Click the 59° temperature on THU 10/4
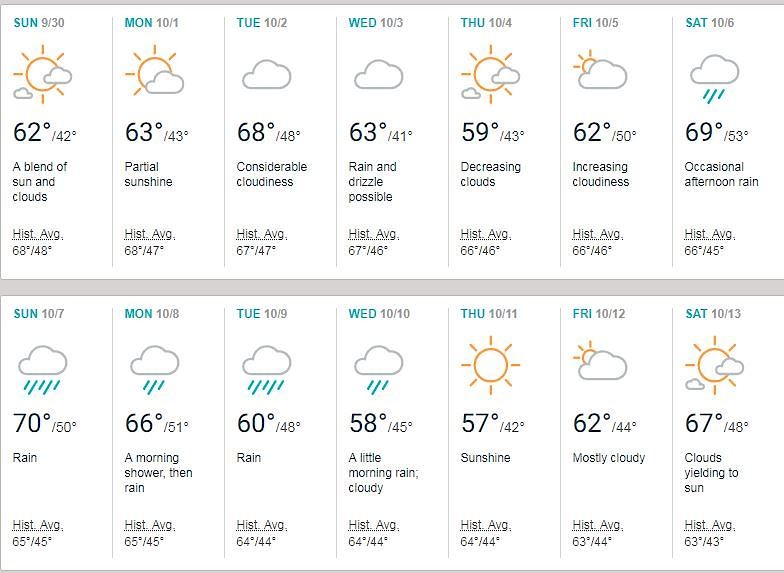 coord(480,132)
